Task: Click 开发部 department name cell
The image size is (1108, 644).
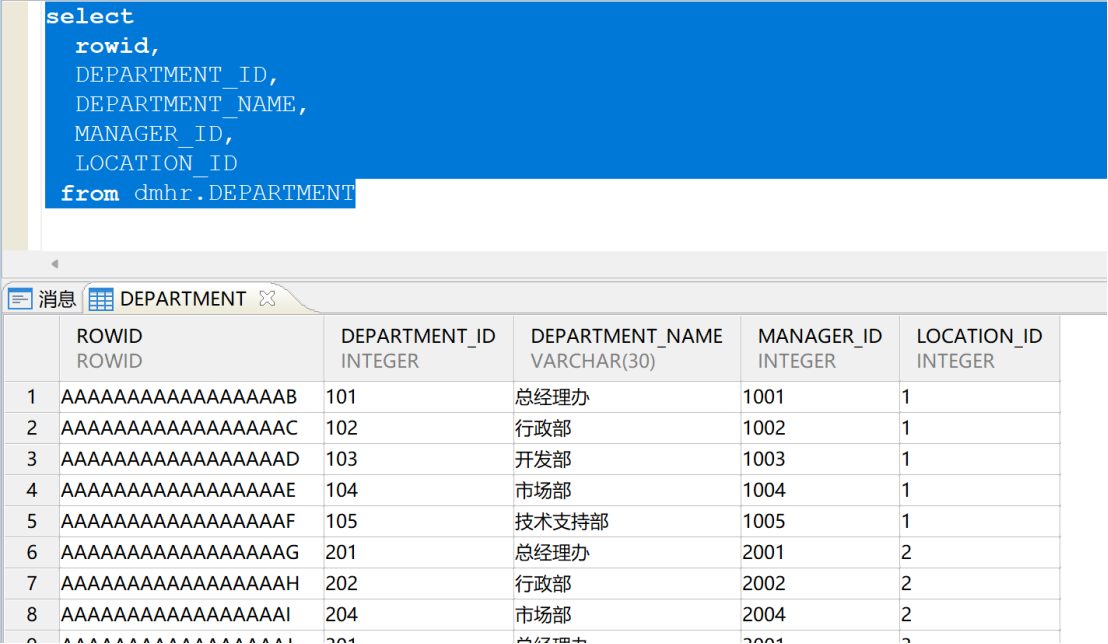Action: coord(627,459)
